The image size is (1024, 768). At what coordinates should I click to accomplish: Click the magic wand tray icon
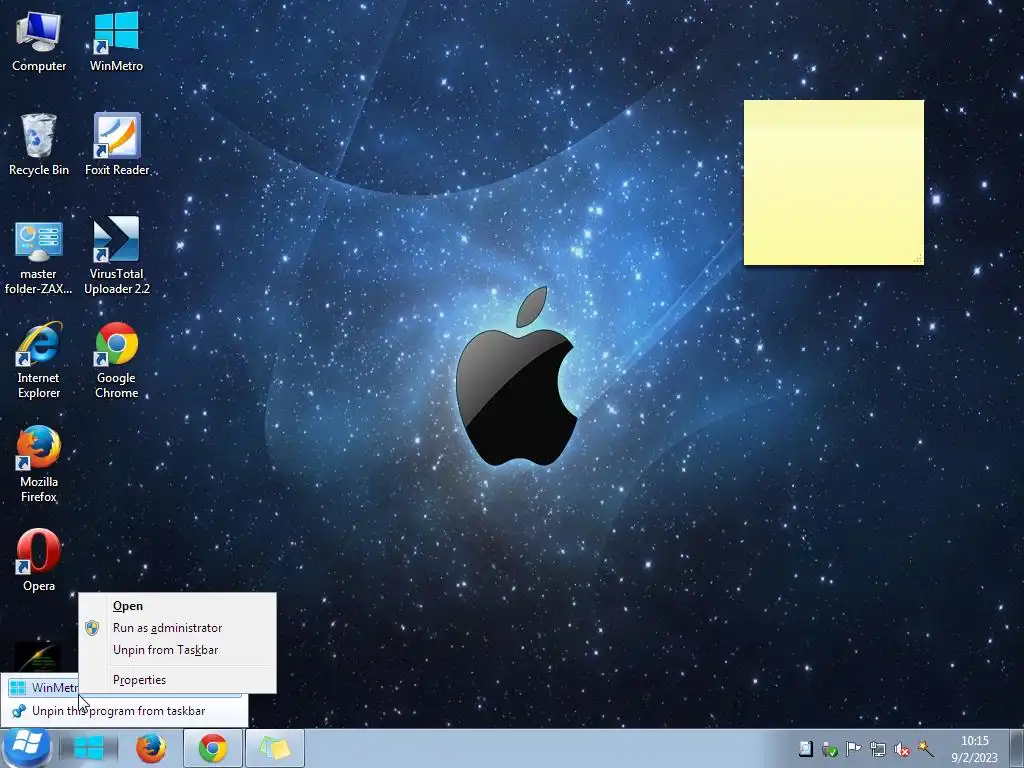[x=925, y=748]
